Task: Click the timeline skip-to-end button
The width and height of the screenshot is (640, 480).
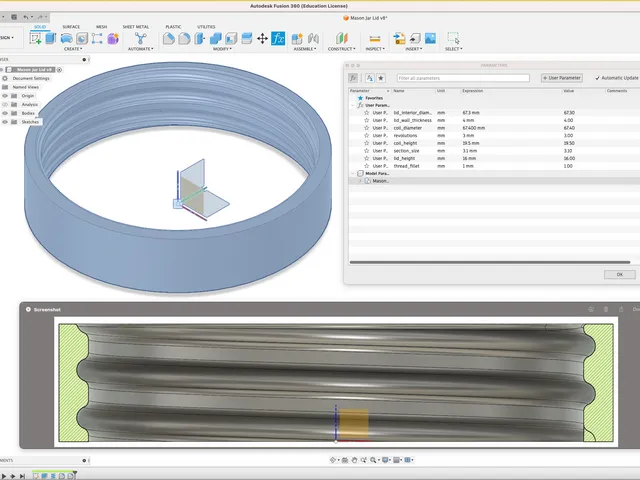Action: click(x=22, y=476)
